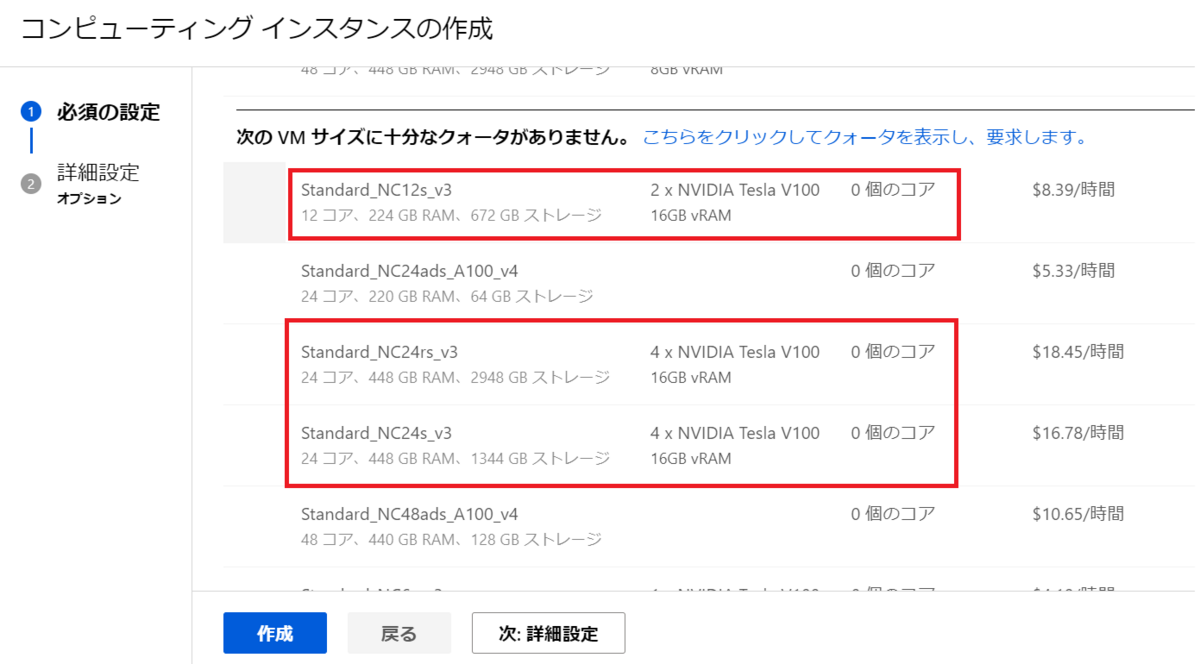Viewport: 1200px width, 664px height.
Task: Click the $8.39/時間 price
Action: (1073, 189)
